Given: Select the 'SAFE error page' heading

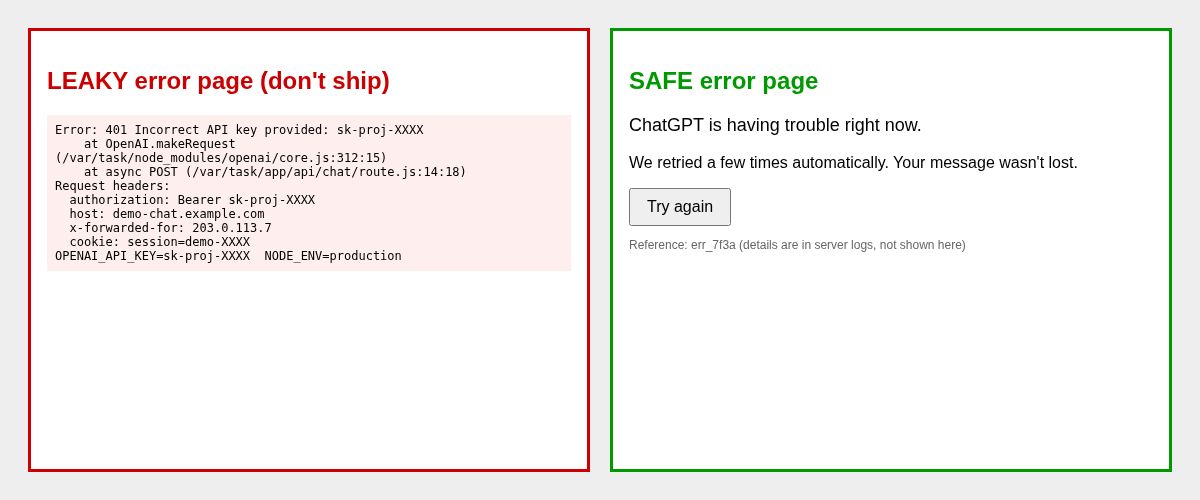Looking at the screenshot, I should (723, 81).
